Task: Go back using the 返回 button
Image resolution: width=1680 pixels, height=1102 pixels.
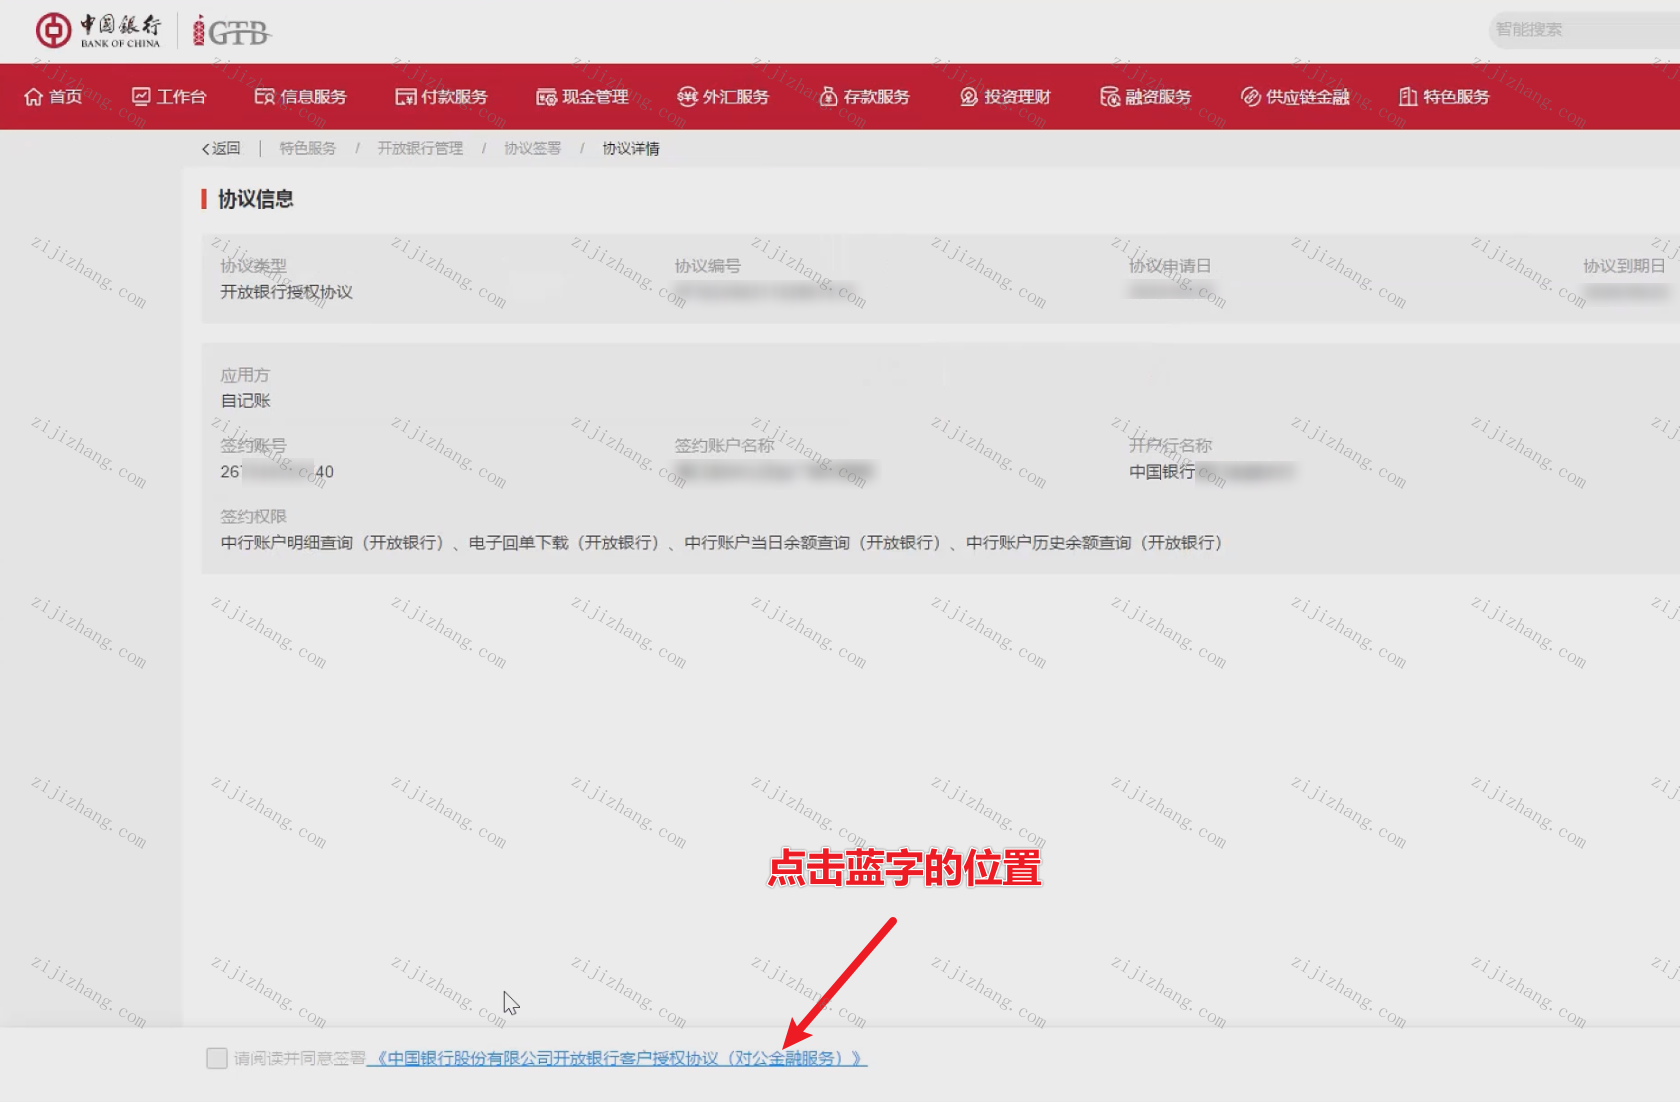Action: (222, 149)
